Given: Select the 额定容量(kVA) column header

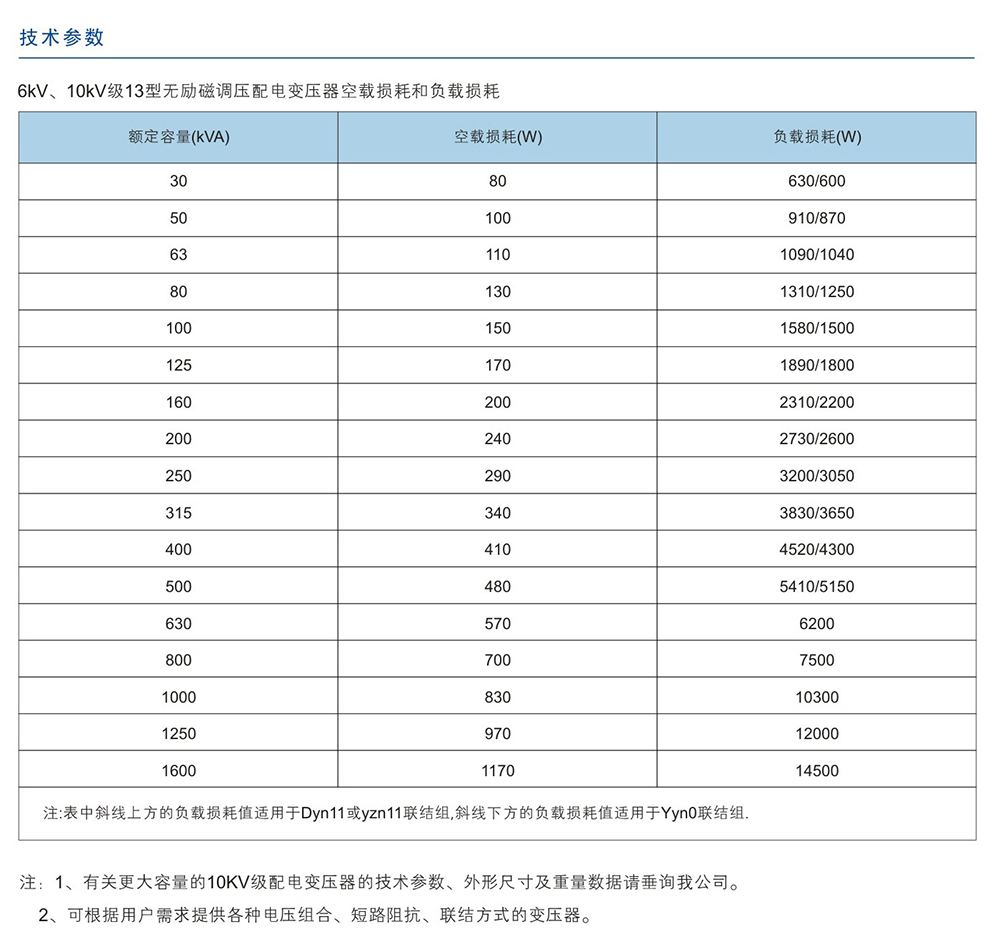Looking at the screenshot, I should pyautogui.click(x=179, y=137).
